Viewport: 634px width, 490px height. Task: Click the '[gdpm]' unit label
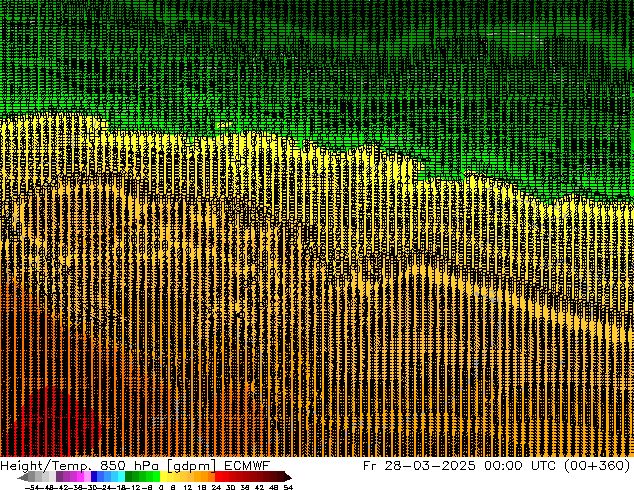[x=192, y=466]
